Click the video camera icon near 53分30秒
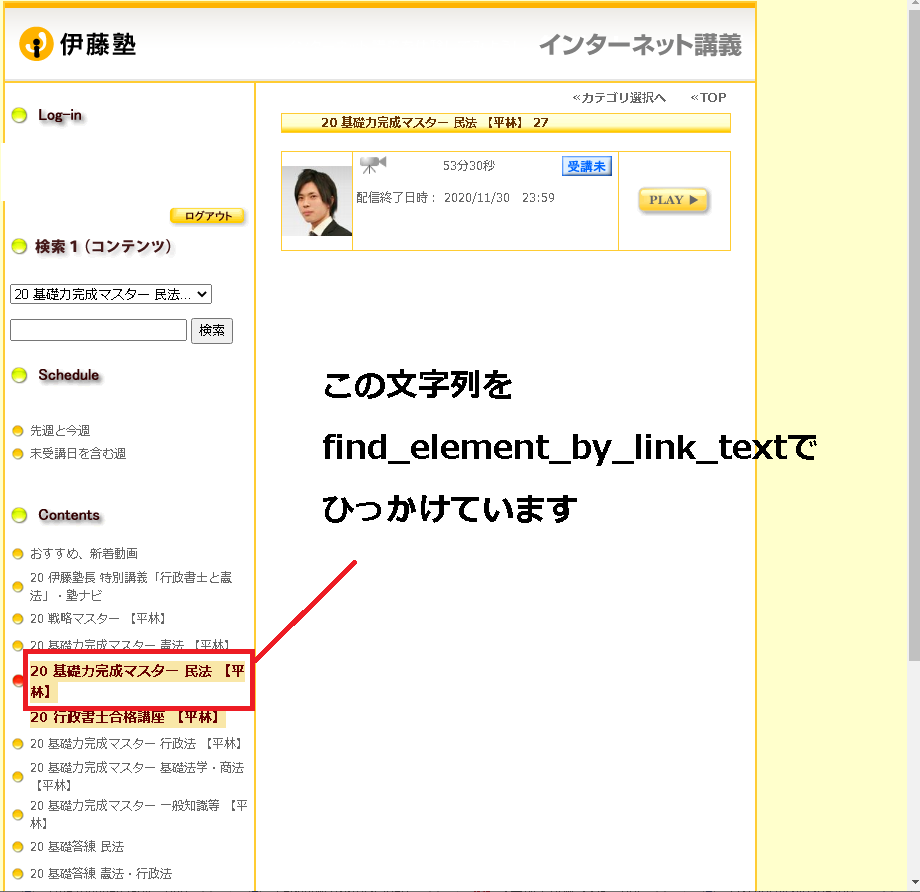The height and width of the screenshot is (892, 920). click(374, 164)
